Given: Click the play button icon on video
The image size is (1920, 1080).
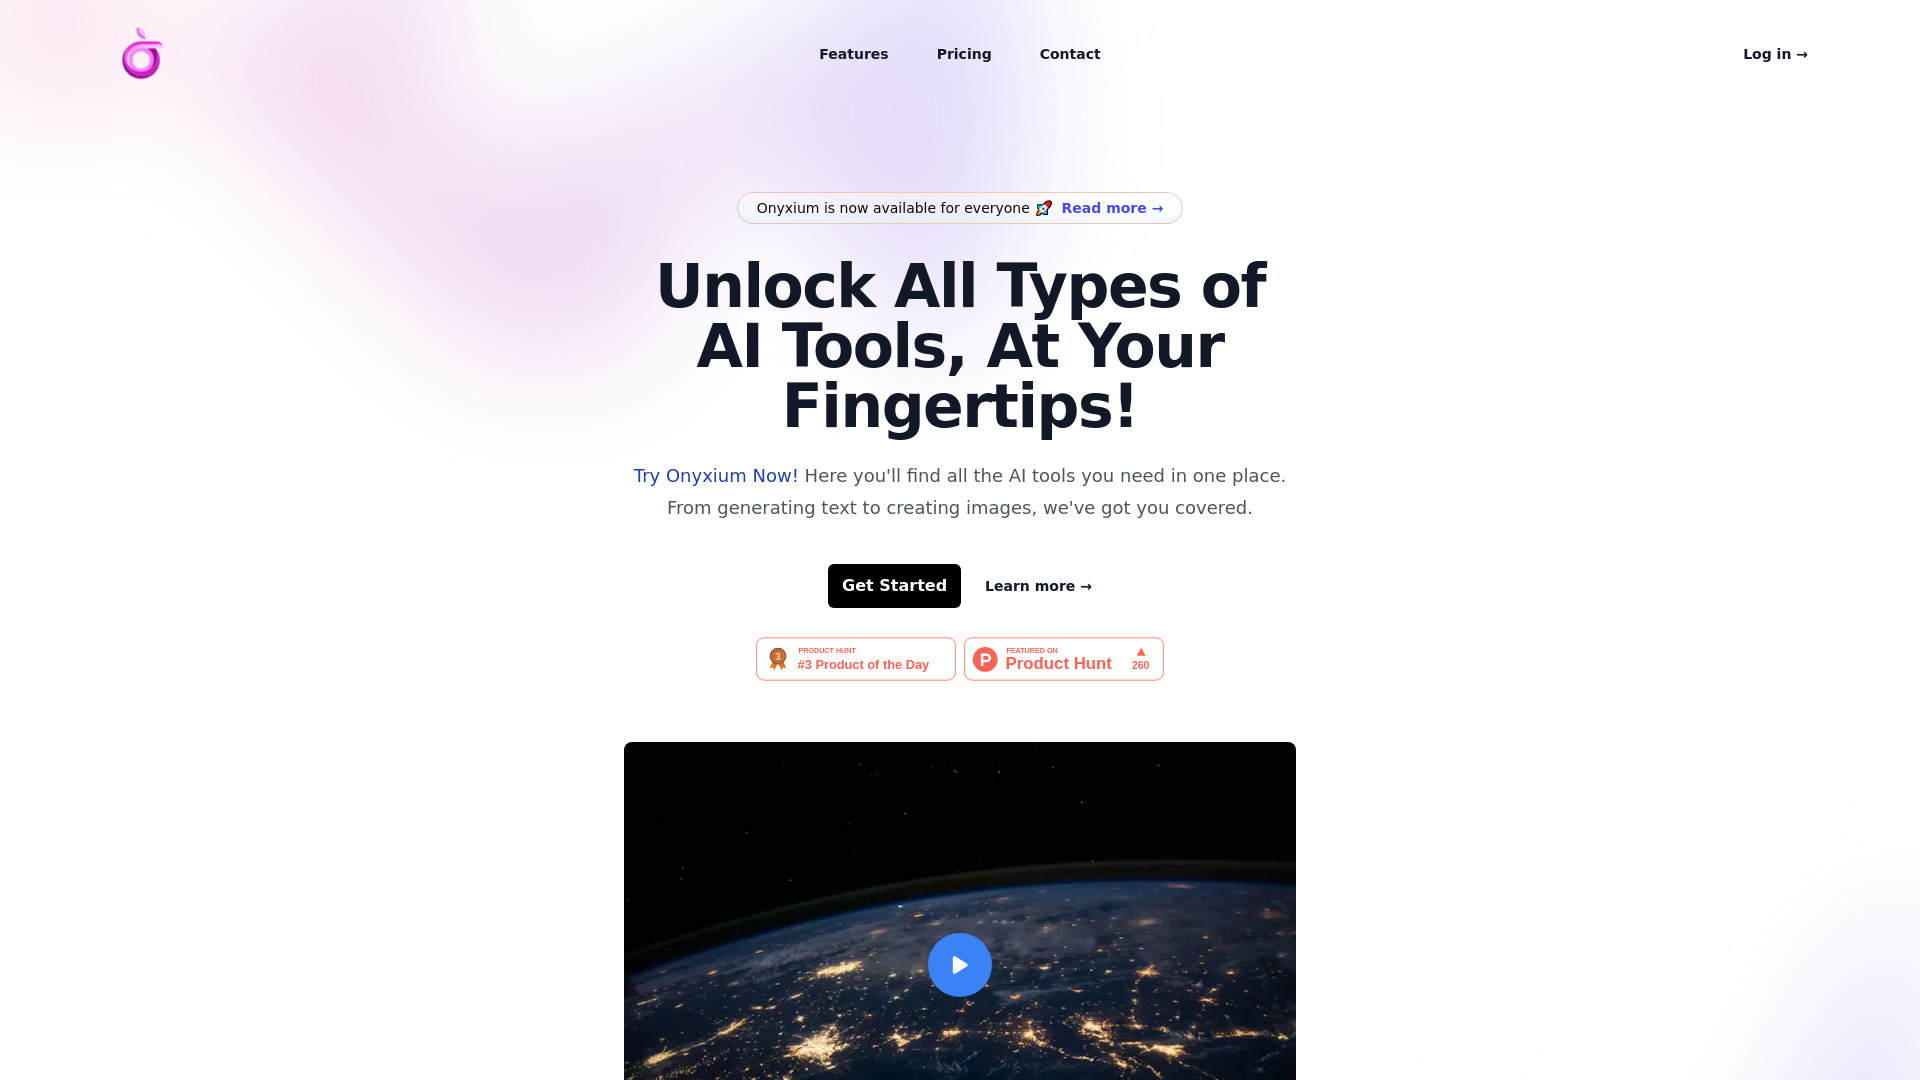Looking at the screenshot, I should click(960, 964).
